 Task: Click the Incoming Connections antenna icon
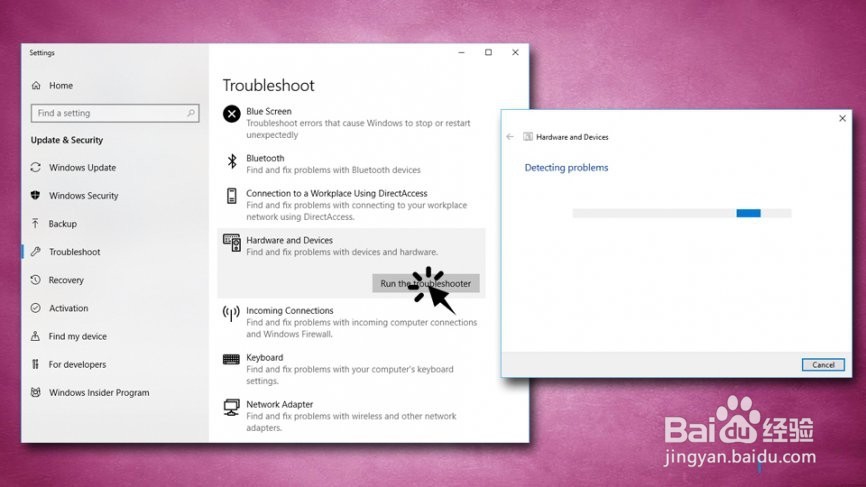pyautogui.click(x=231, y=313)
